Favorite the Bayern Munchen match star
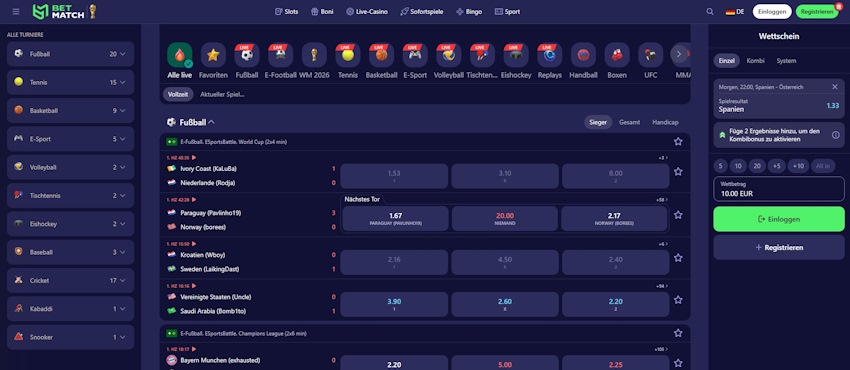The image size is (850, 370). click(678, 362)
